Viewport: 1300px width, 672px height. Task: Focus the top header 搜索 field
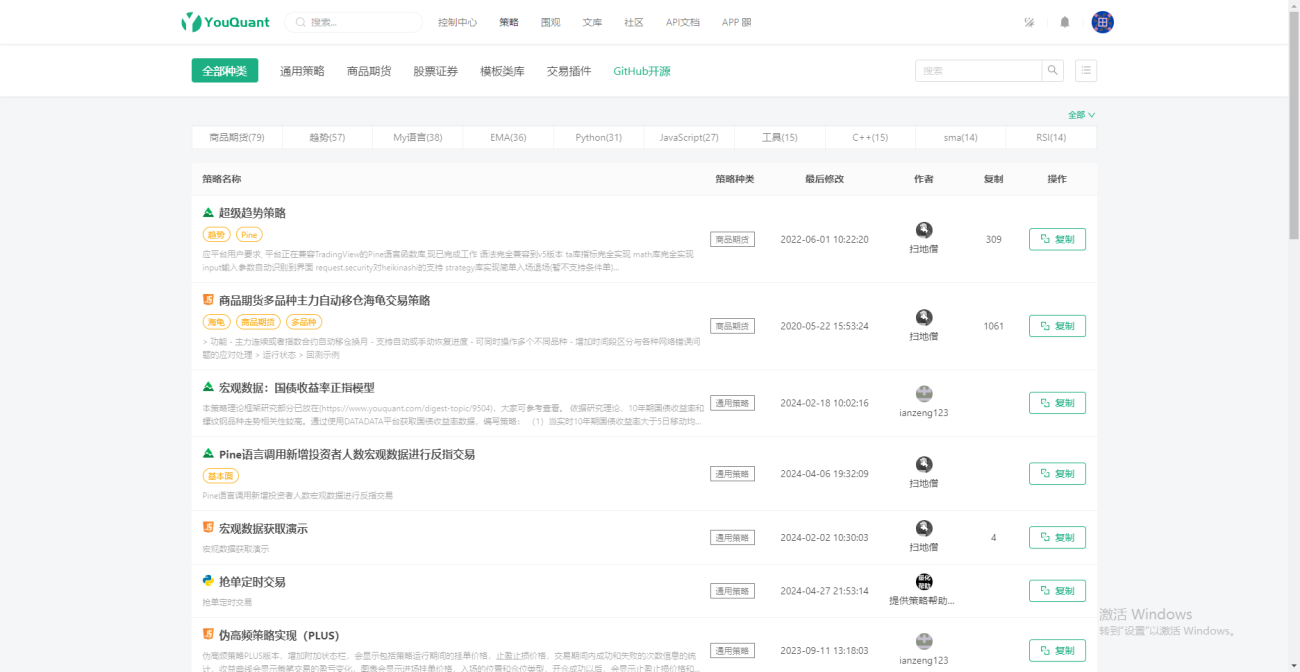click(354, 22)
